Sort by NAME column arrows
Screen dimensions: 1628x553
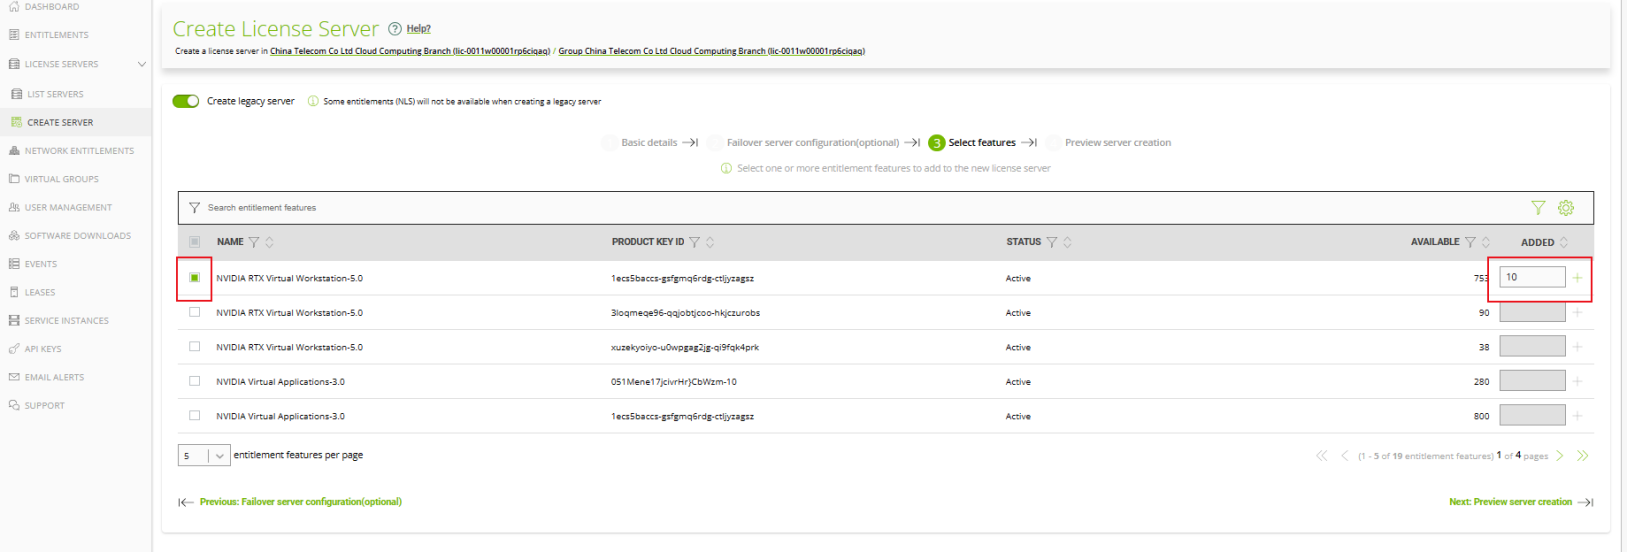click(269, 242)
